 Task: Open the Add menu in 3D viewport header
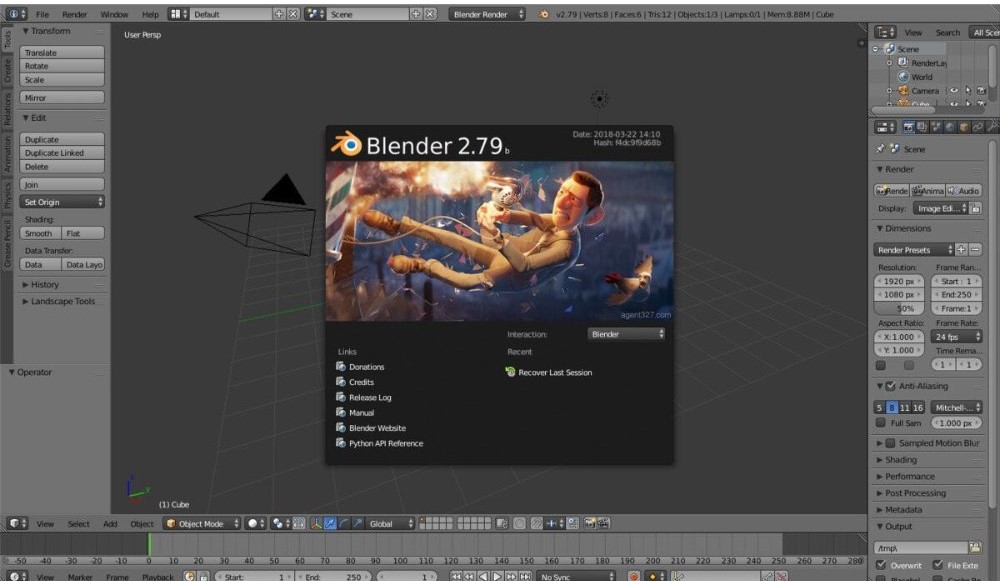coord(110,524)
